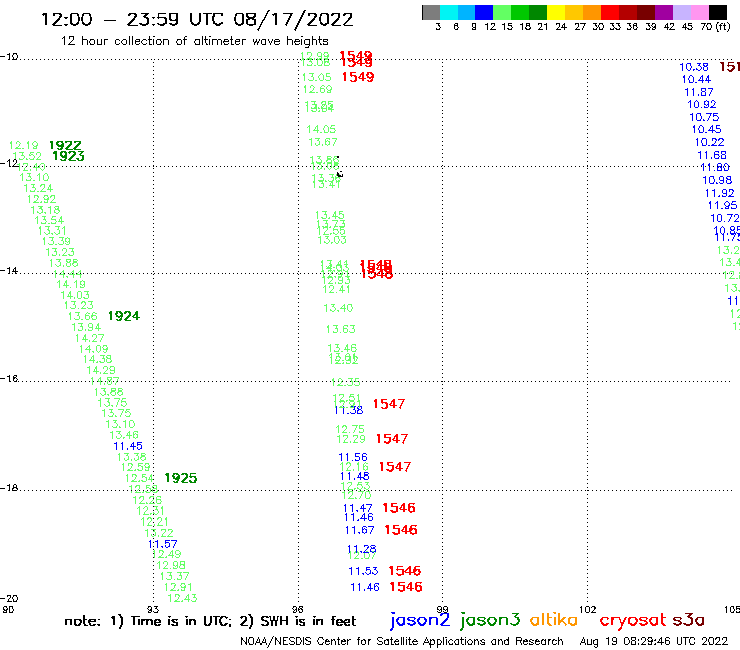Viewport: 740px width, 650px height.
Task: Click the wave height value '13.39'
Action: tap(56, 242)
